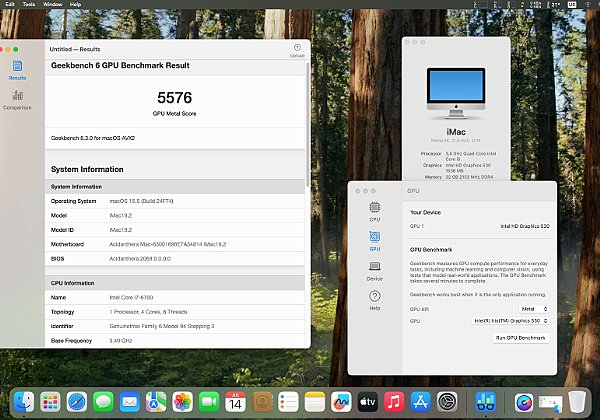Open the Help section in sidebar

[374, 302]
